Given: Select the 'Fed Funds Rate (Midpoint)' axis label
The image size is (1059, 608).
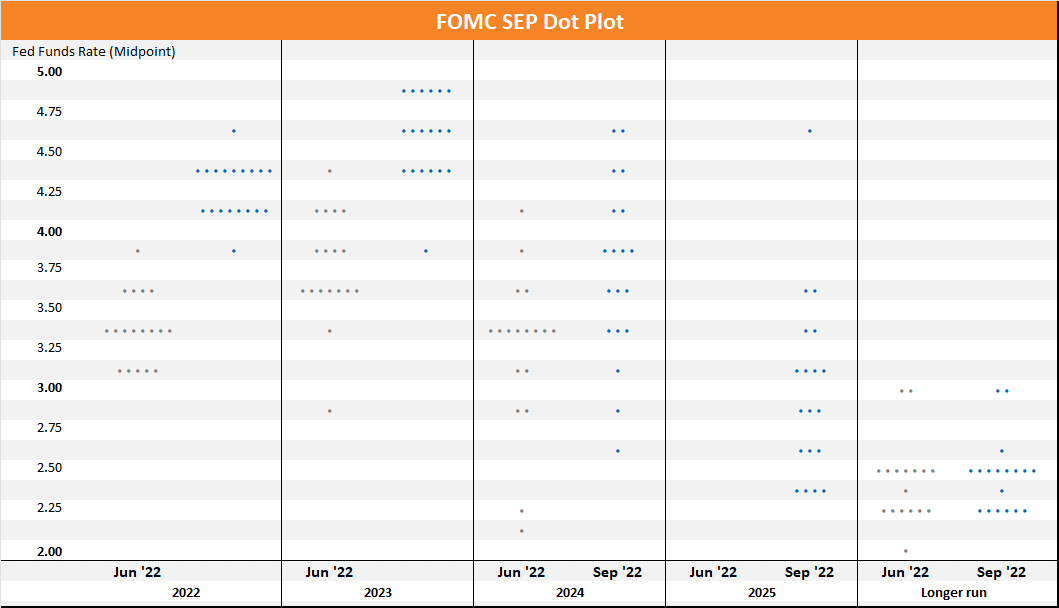Looking at the screenshot, I should [94, 51].
